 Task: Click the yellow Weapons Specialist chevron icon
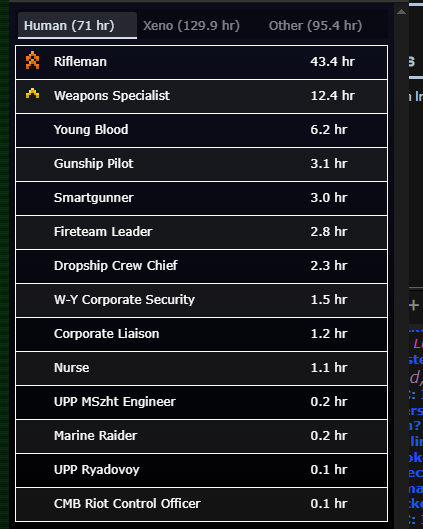pyautogui.click(x=32, y=94)
